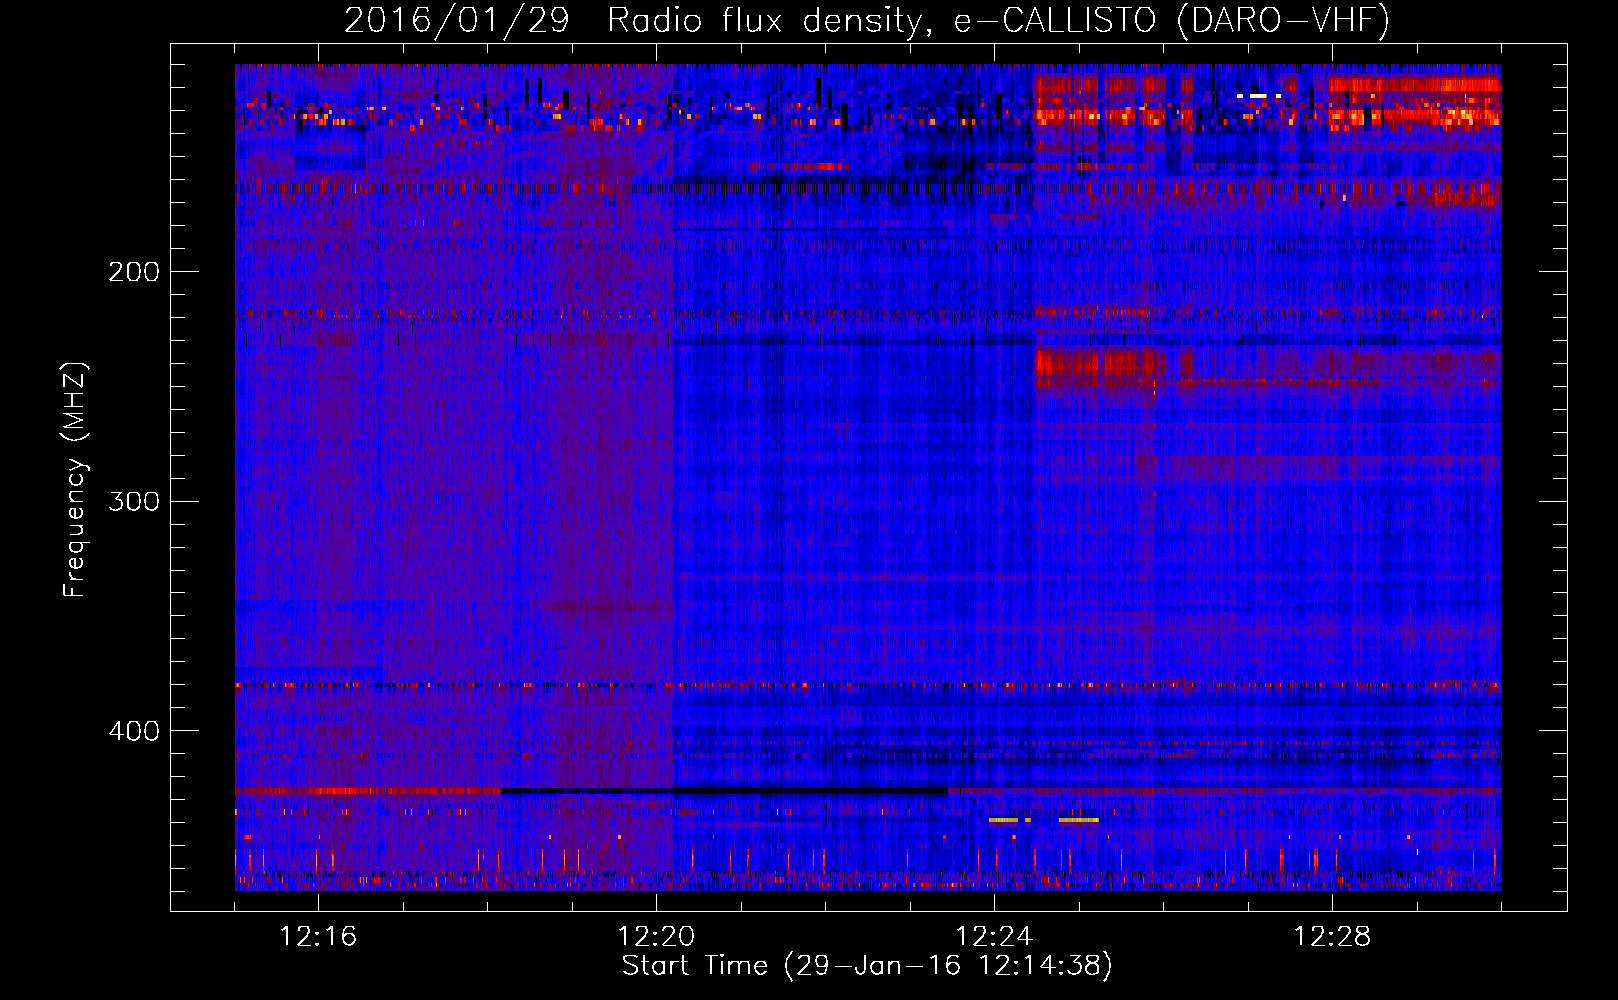Select the 12:28 time tick label
This screenshot has width=1618, height=1000.
point(1332,937)
